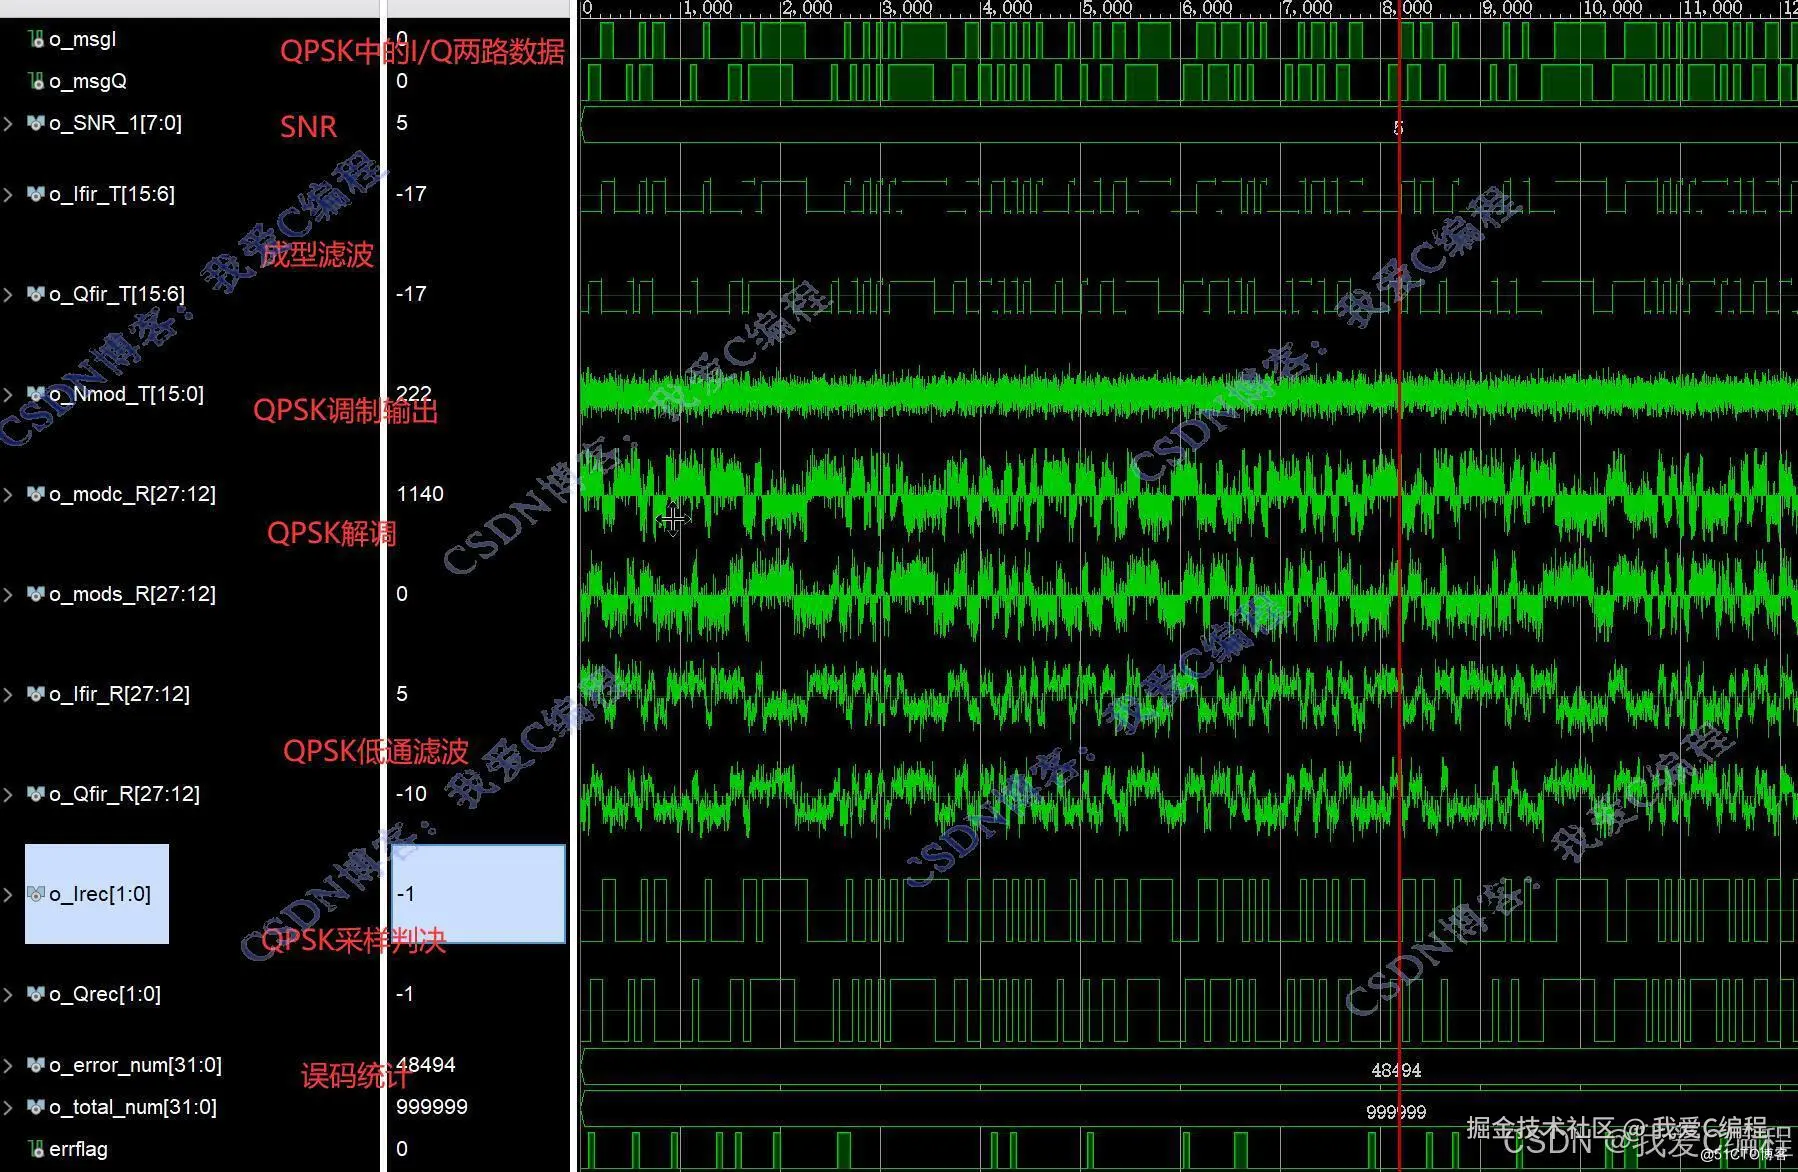Viewport: 1798px width, 1172px height.
Task: Expand the o_Qfir_R[27:12] bus
Action: point(8,794)
